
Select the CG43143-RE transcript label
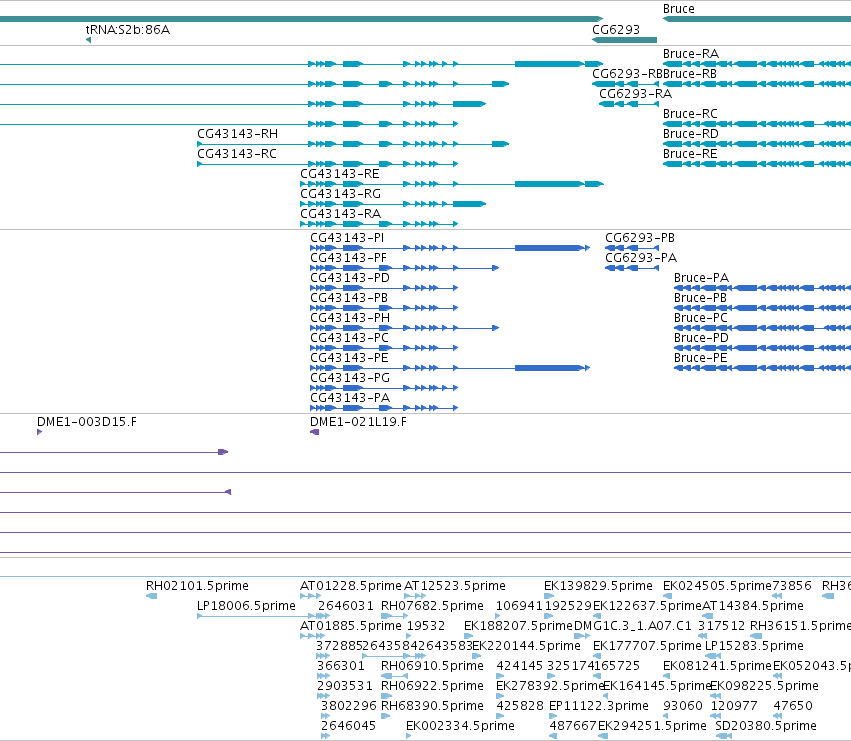pyautogui.click(x=340, y=174)
